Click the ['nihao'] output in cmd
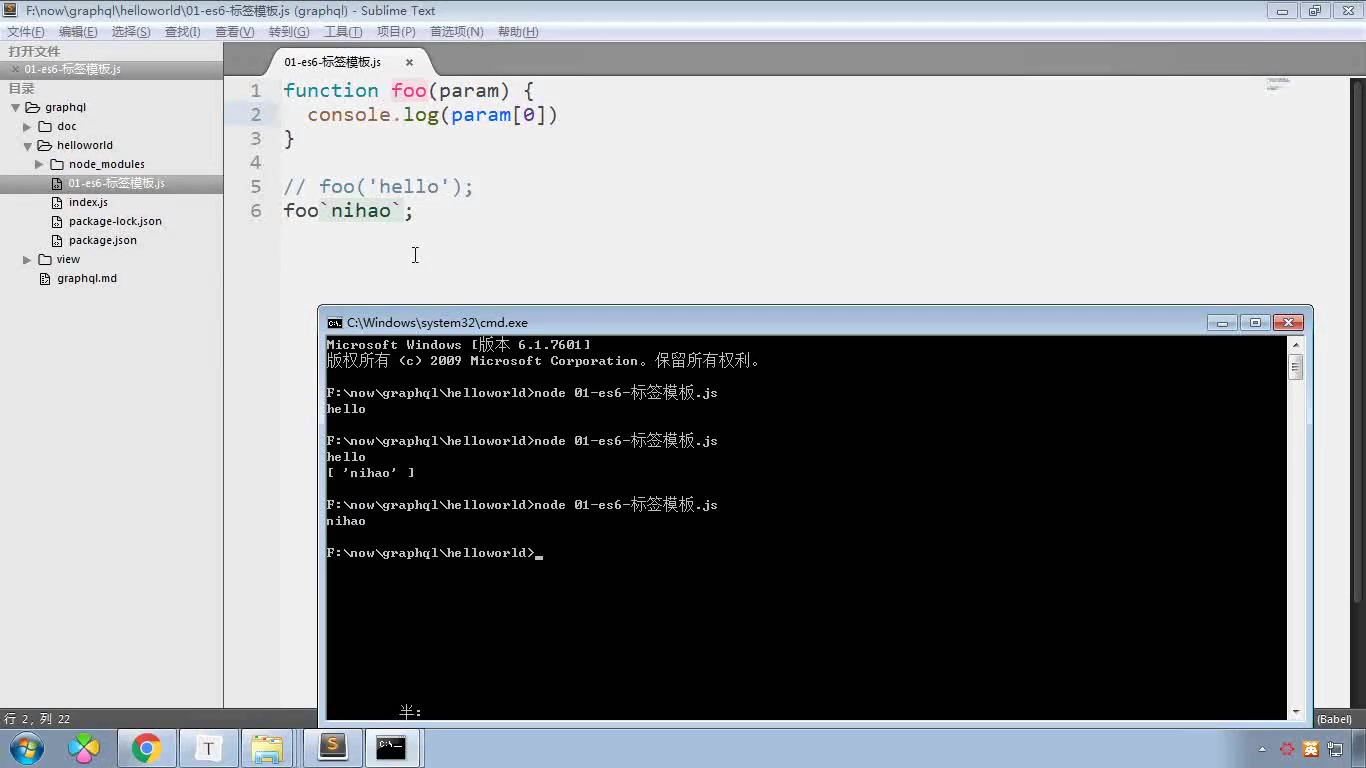The image size is (1366, 768). 370,473
